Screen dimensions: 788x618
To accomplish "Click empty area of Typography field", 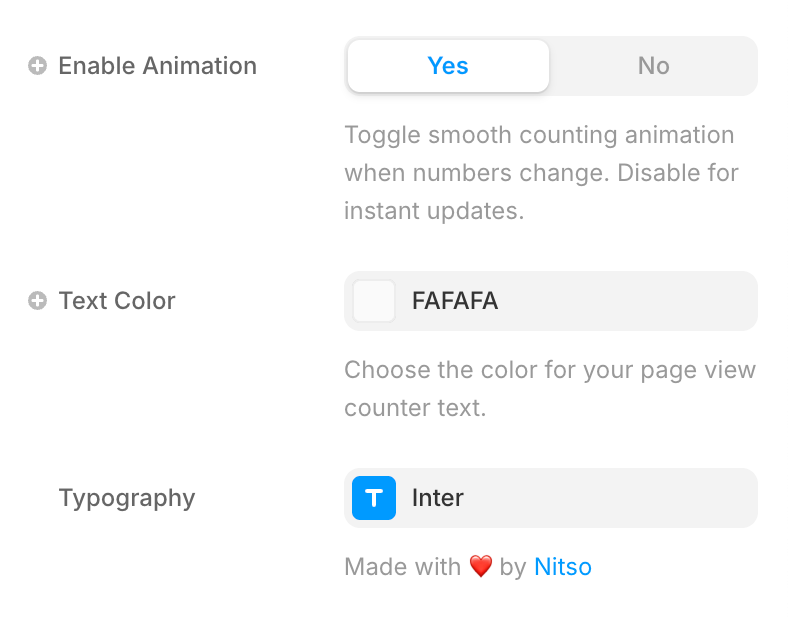I will 611,498.
